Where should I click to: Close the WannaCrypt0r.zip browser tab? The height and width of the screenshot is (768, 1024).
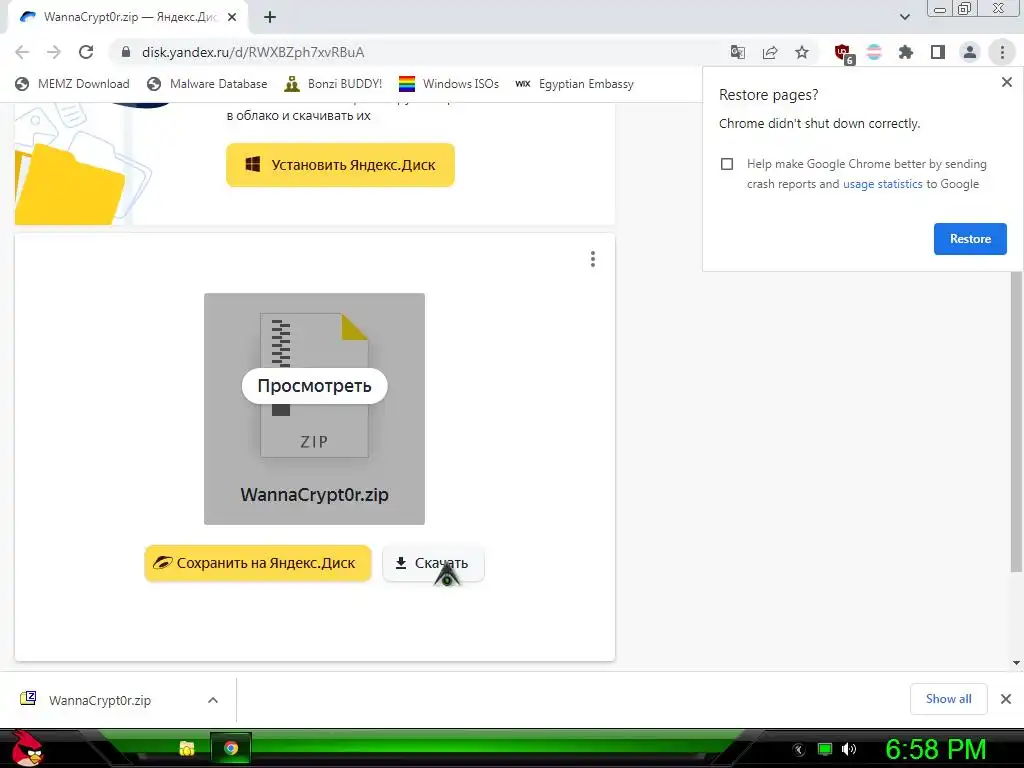point(232,18)
